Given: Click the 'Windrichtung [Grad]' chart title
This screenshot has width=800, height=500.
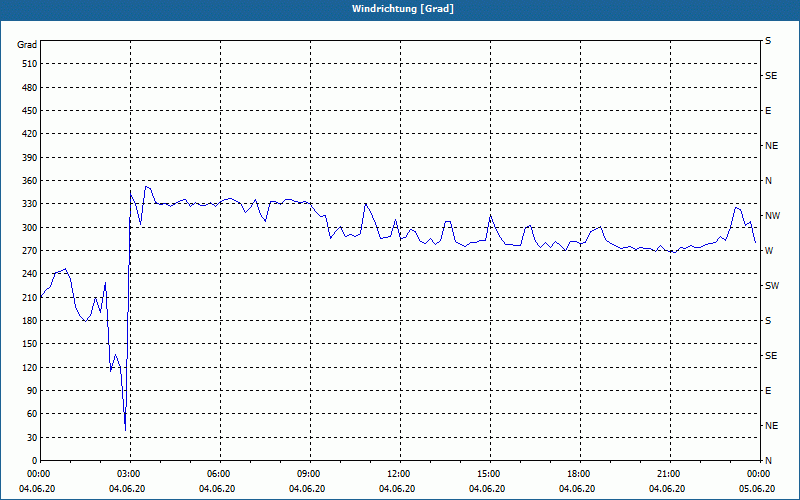Looking at the screenshot, I should pos(403,9).
